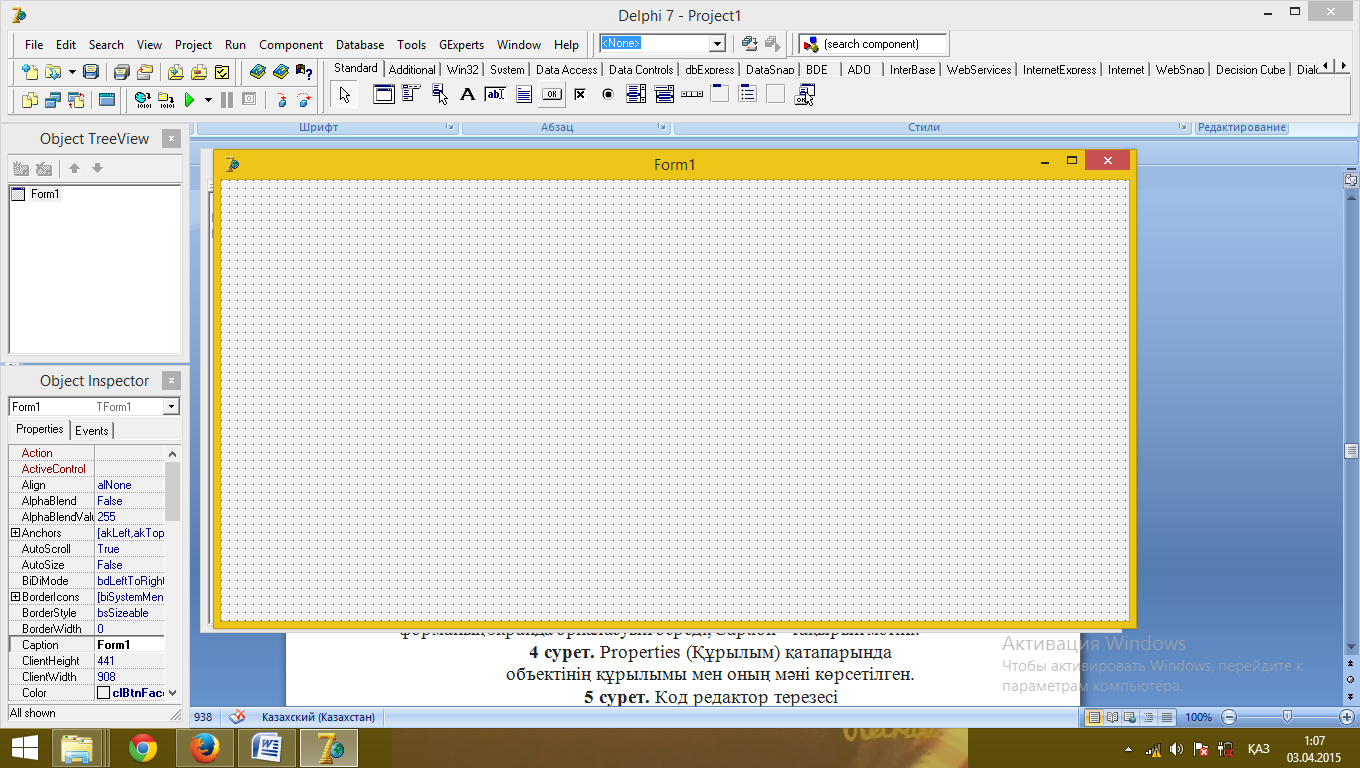
Task: Select the Label component (letter A)
Action: coord(467,95)
